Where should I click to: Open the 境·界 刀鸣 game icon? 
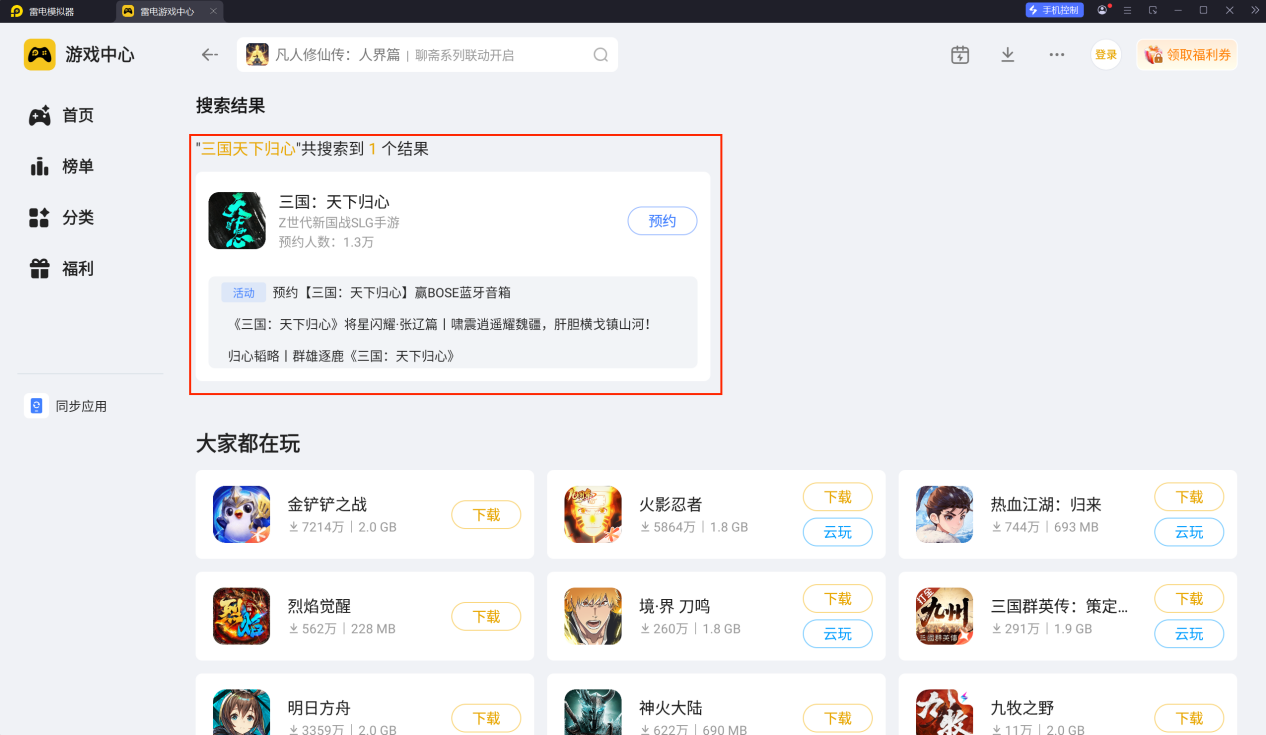593,616
